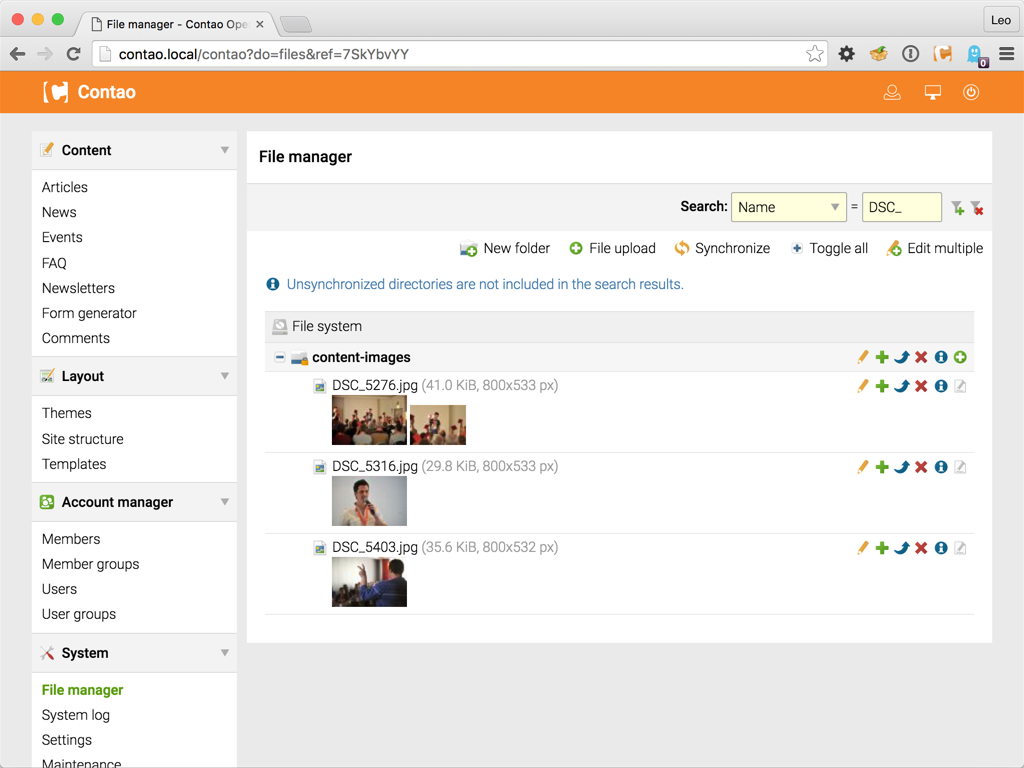The width and height of the screenshot is (1024, 768).
Task: Click the search text field containing DSC_
Action: coord(901,207)
